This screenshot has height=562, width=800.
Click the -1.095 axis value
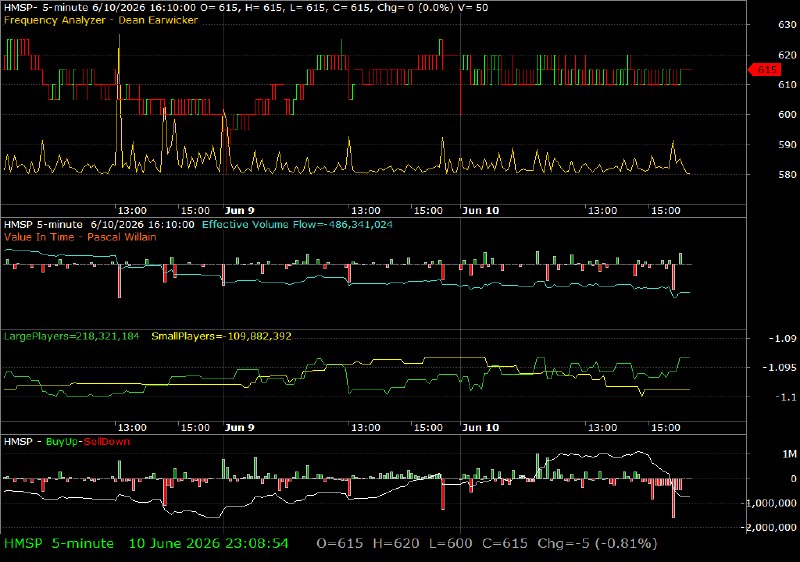point(780,368)
